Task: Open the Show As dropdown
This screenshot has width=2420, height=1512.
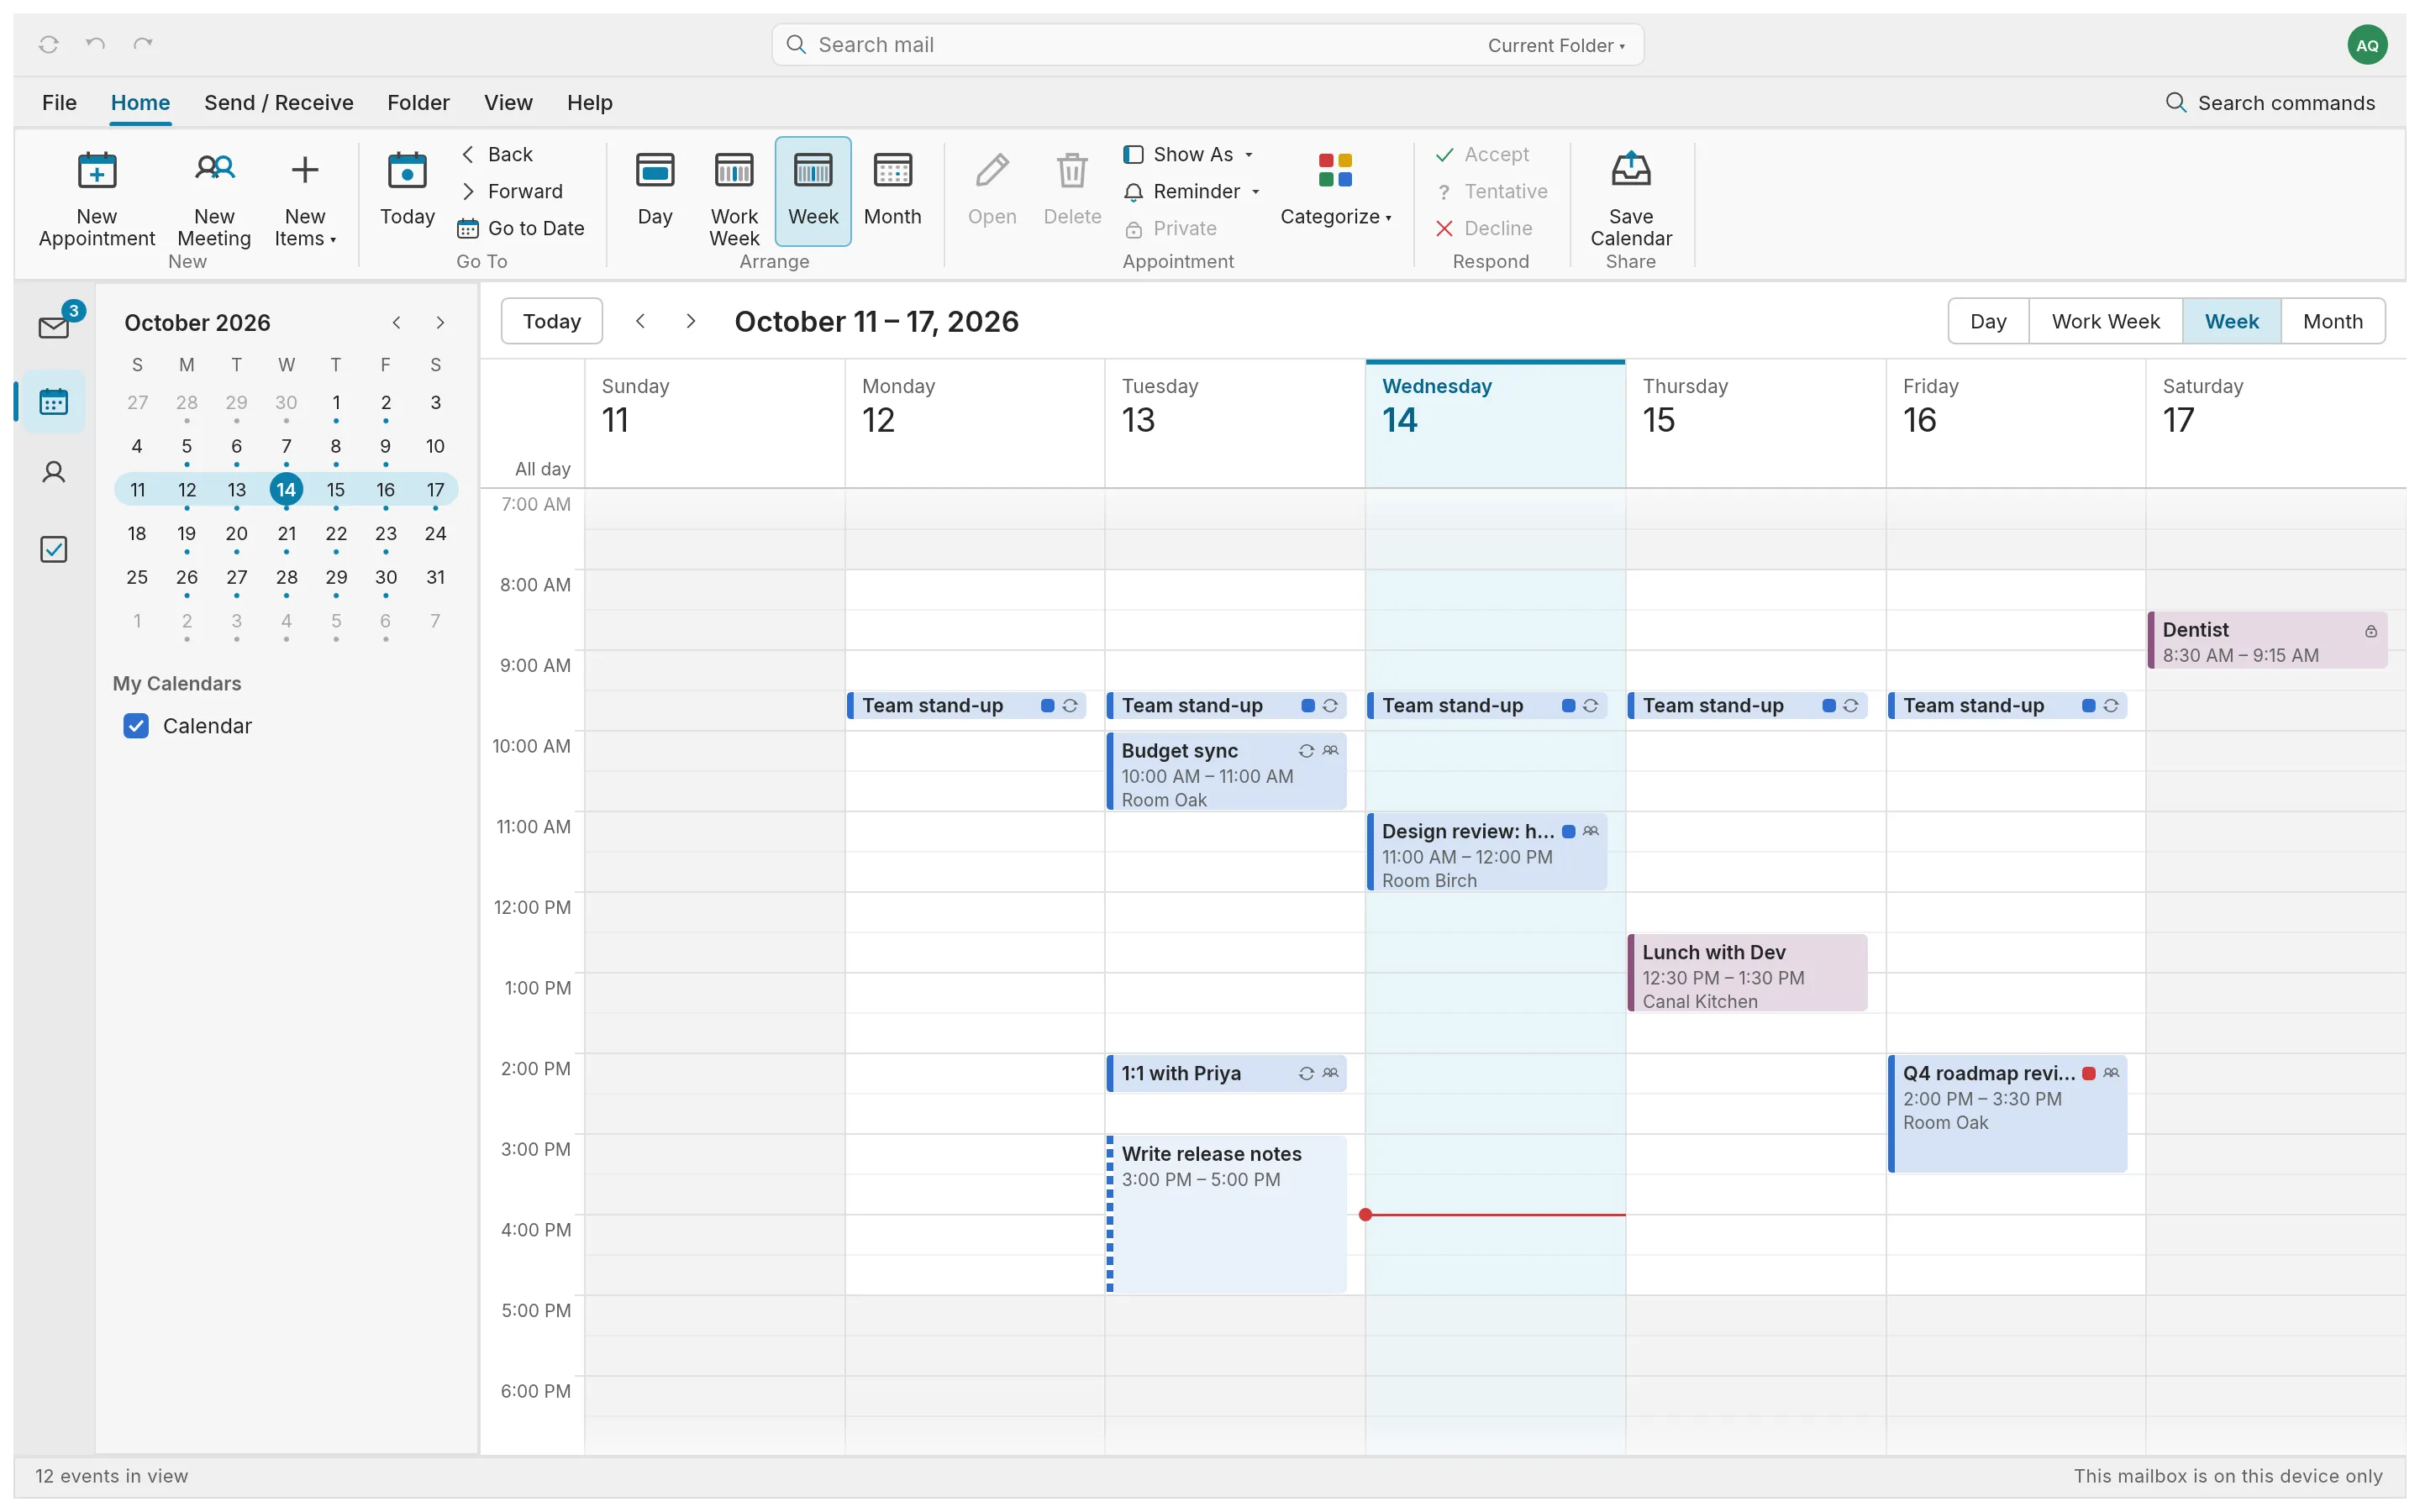Action: click(x=1188, y=154)
